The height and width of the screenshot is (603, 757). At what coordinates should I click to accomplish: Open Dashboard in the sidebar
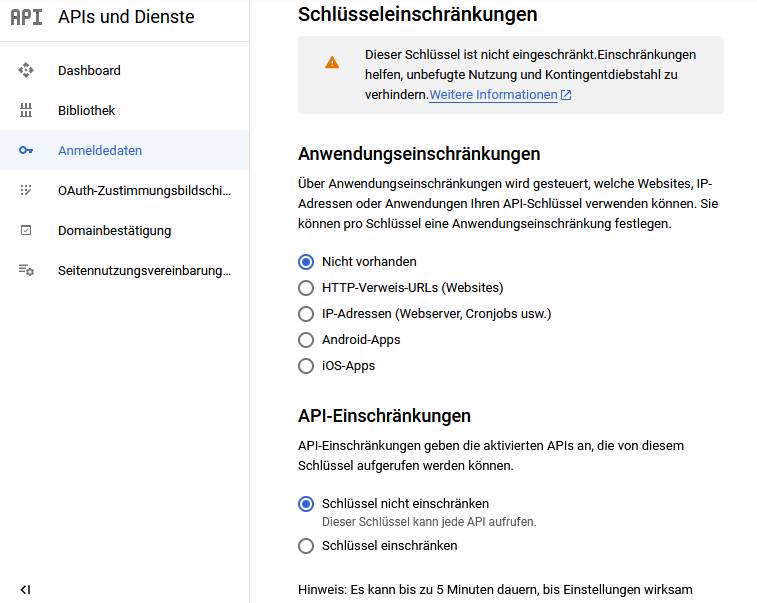(x=125, y=70)
